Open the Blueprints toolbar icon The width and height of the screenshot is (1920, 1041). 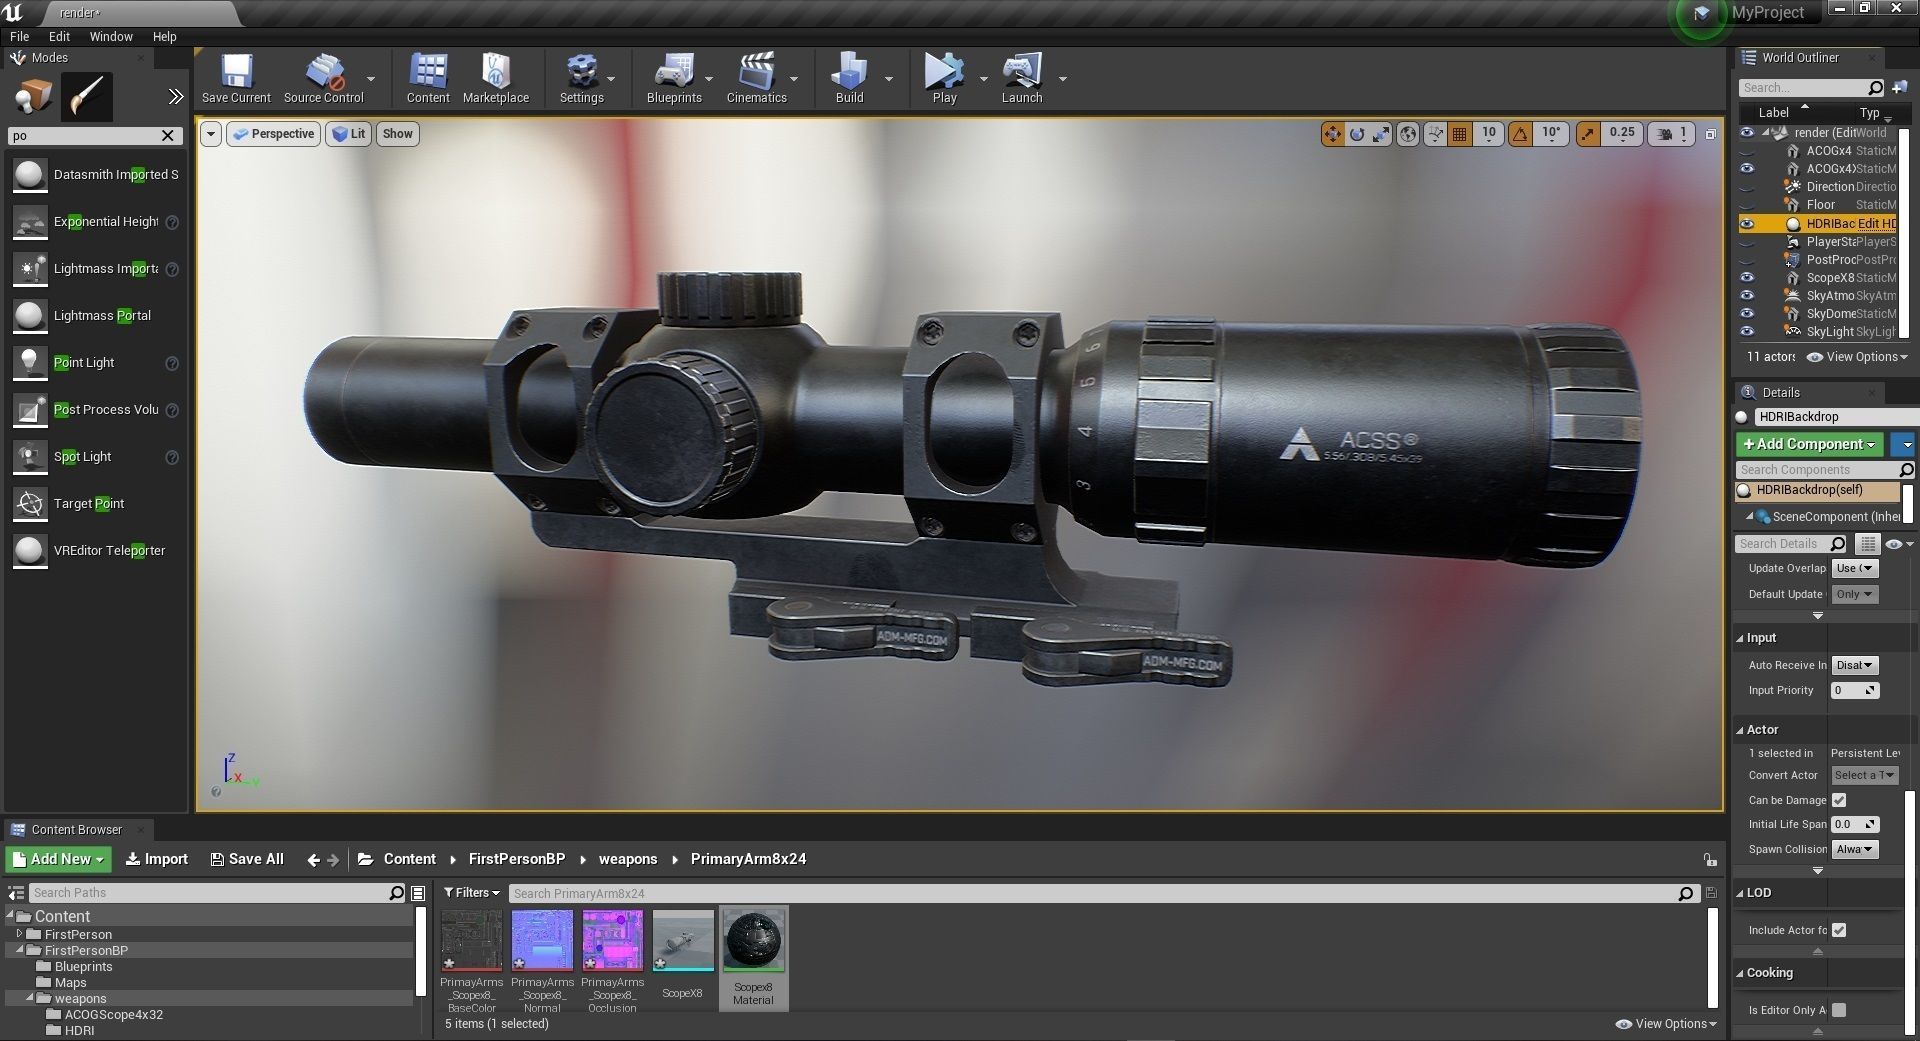coord(674,79)
